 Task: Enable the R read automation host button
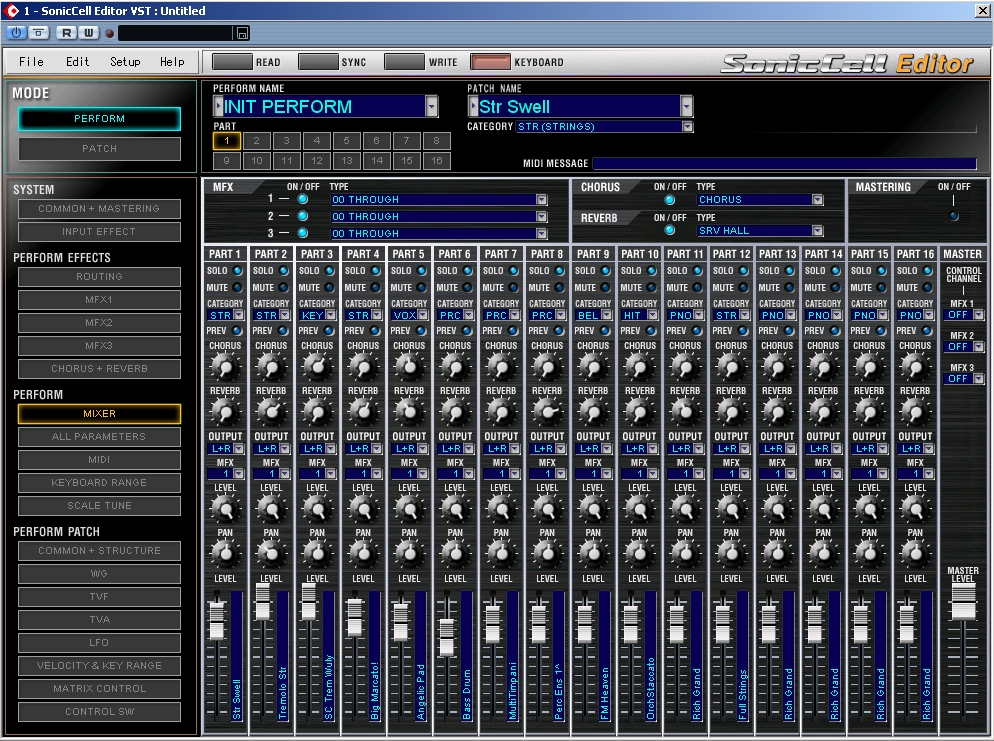point(67,33)
